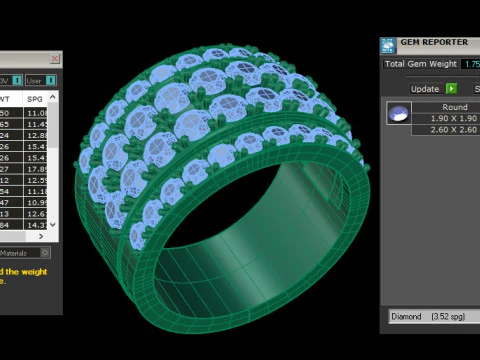Select the row with SPG 14.37
Image resolution: width=480 pixels, height=360 pixels.
[x=23, y=225]
